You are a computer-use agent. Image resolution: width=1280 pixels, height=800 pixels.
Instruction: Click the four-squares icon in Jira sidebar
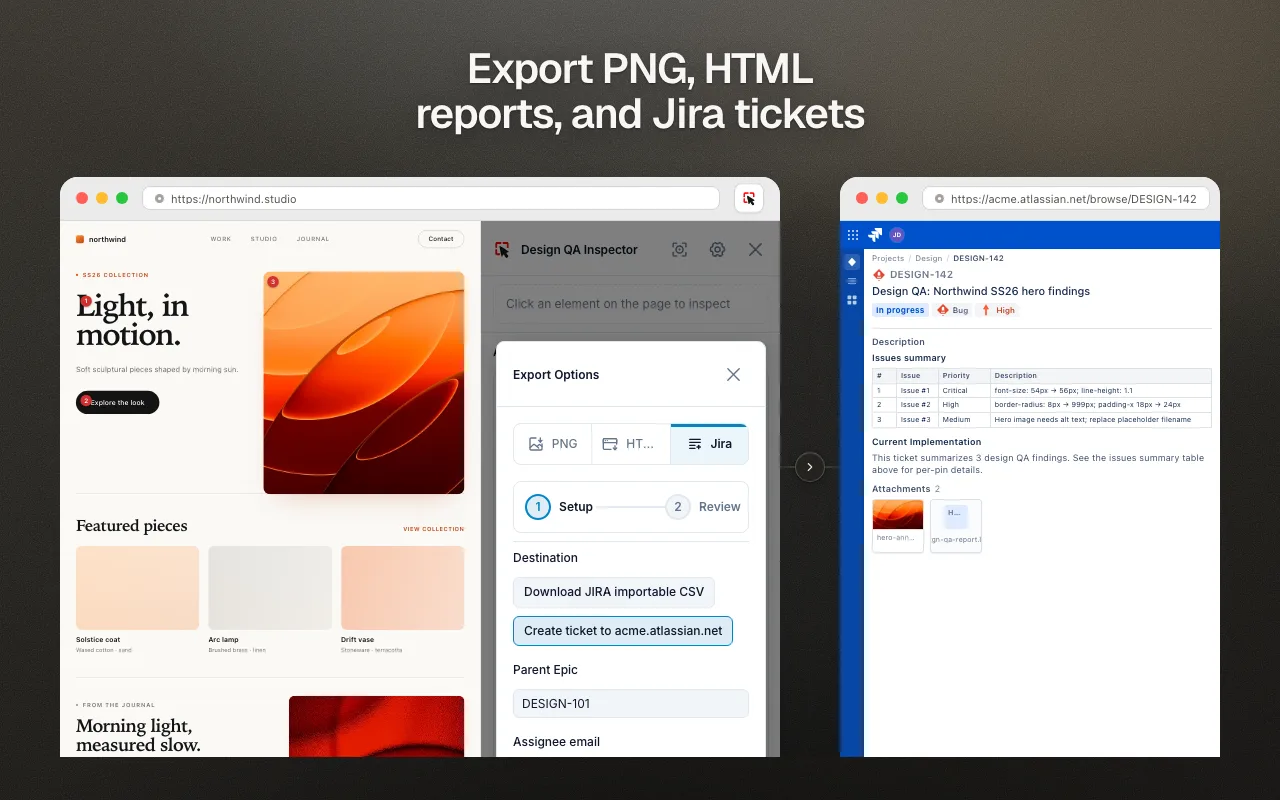pyautogui.click(x=852, y=300)
